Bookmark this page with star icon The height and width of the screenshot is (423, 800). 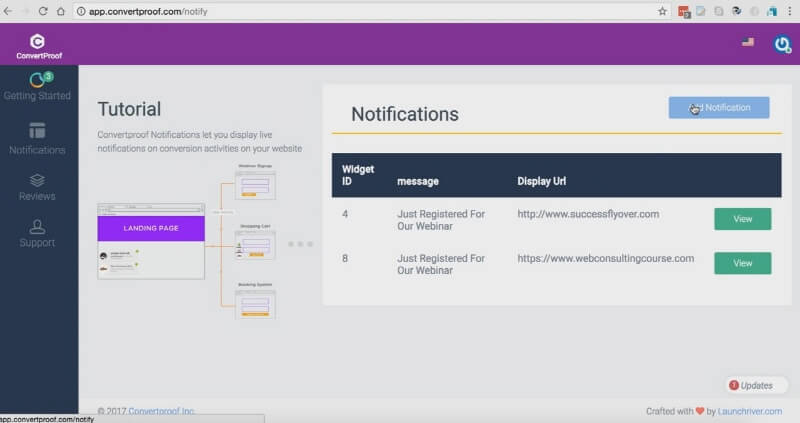tap(662, 11)
